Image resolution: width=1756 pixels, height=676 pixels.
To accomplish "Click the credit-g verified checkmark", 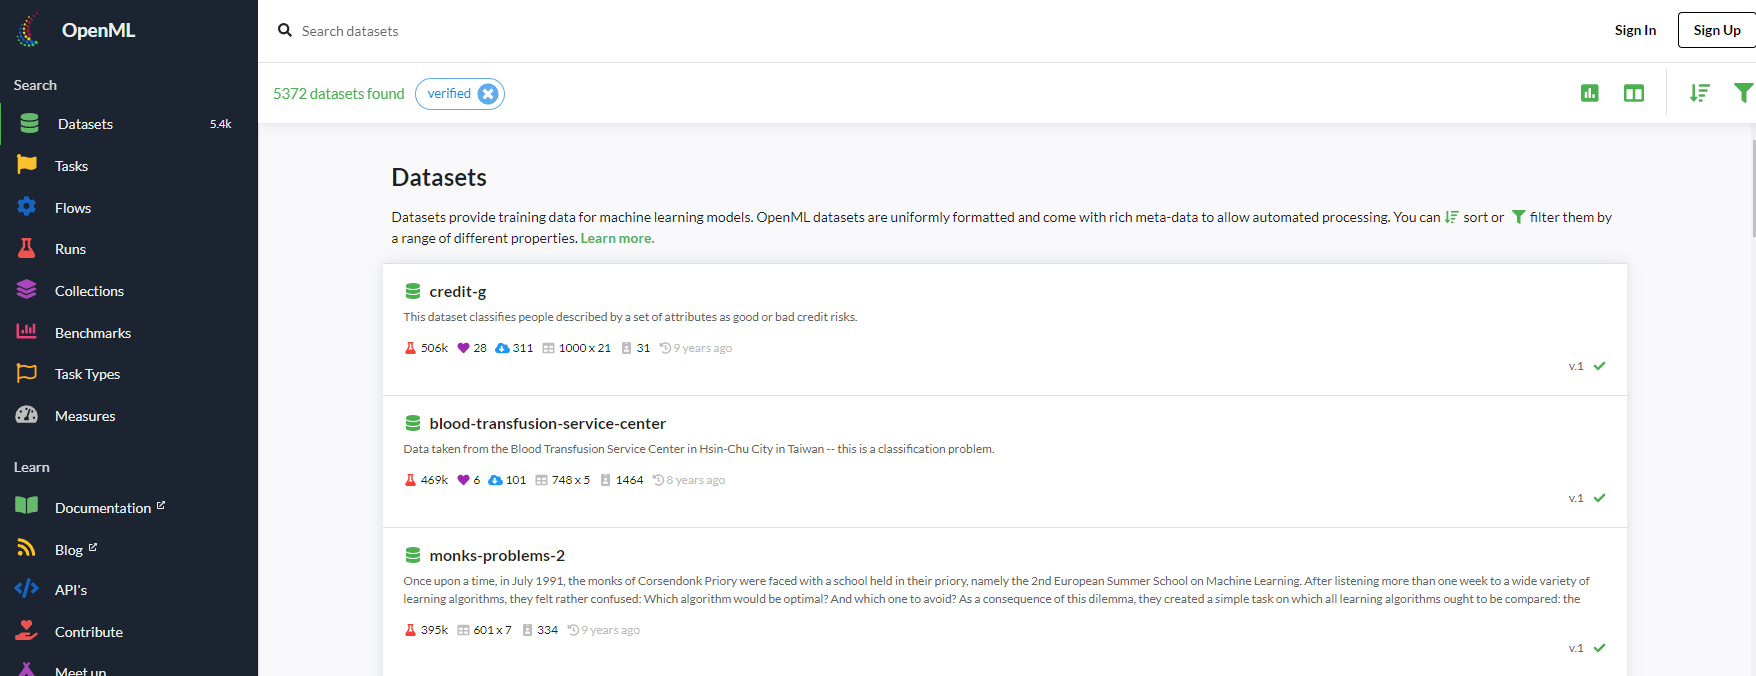I will click(x=1599, y=366).
